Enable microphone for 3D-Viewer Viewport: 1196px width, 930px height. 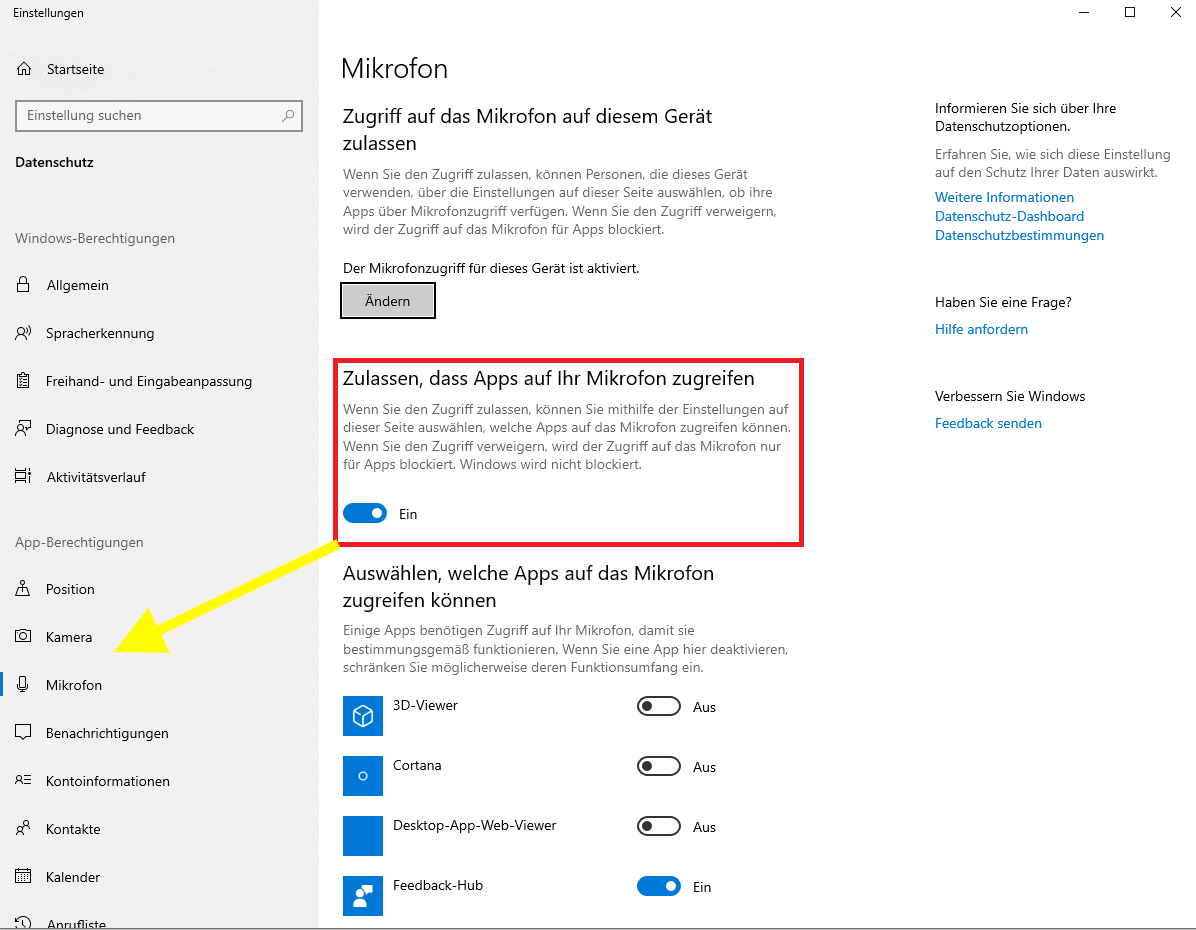658,707
